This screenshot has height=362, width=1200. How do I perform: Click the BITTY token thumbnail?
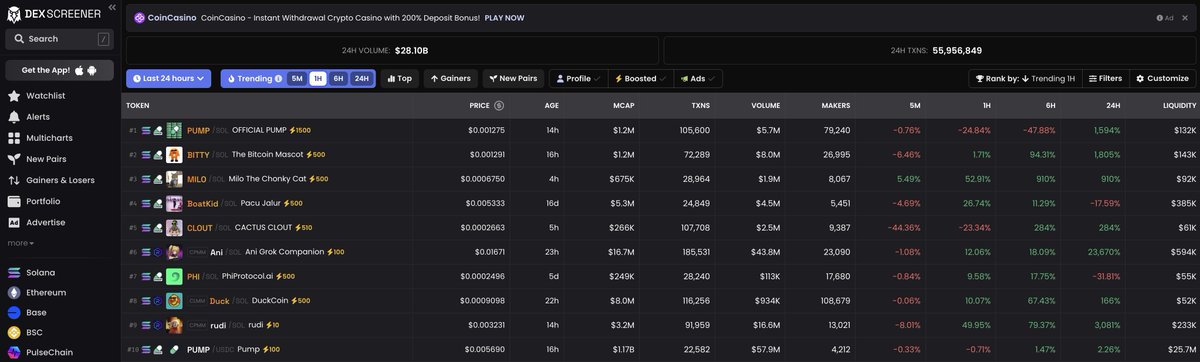point(174,155)
